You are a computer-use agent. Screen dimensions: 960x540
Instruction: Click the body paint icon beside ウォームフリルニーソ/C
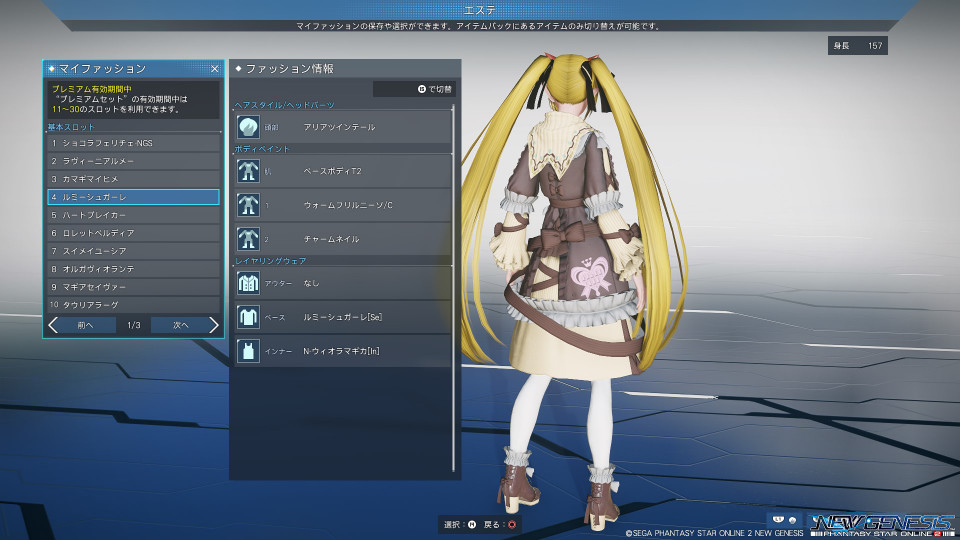[248, 205]
